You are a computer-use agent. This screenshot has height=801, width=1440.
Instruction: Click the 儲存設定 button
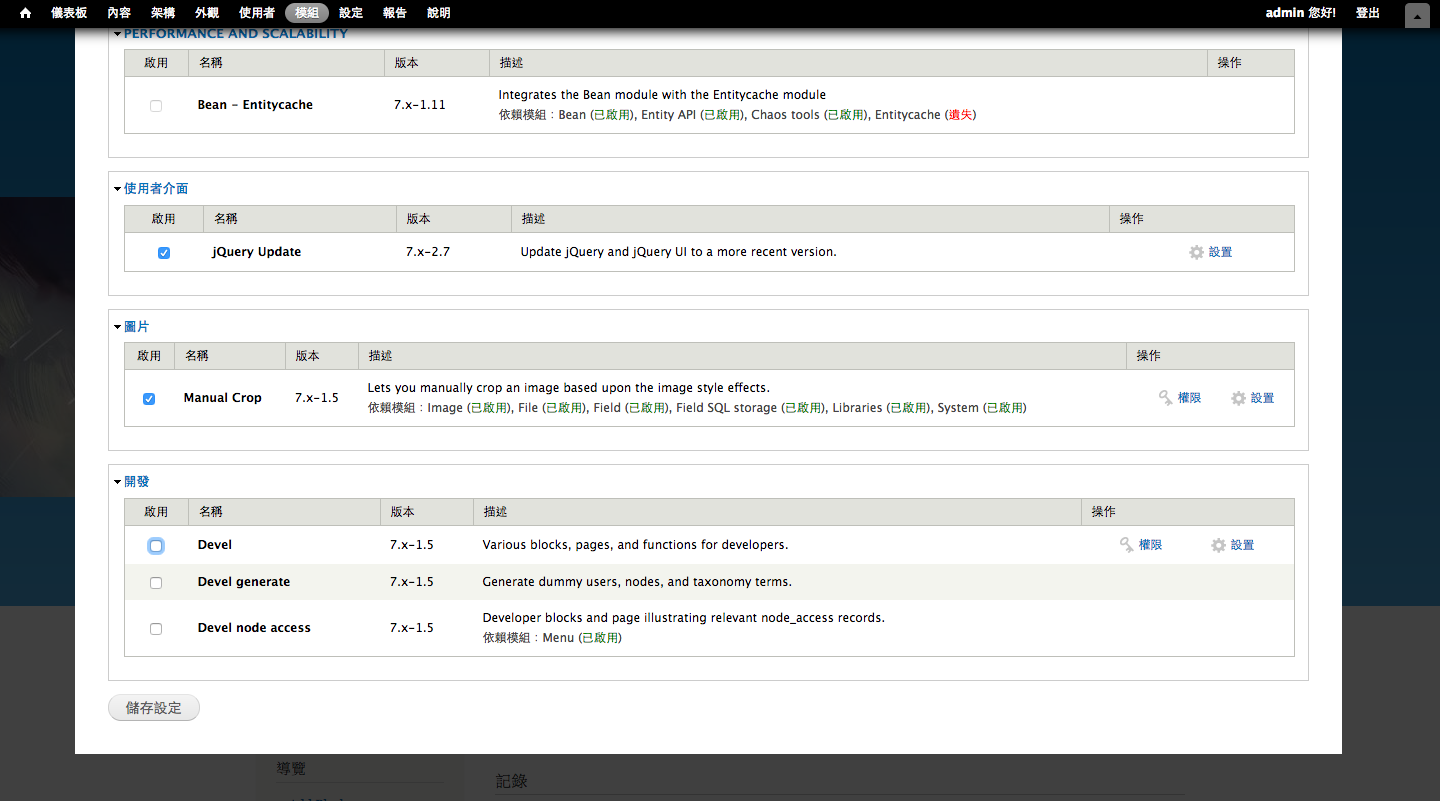(154, 708)
